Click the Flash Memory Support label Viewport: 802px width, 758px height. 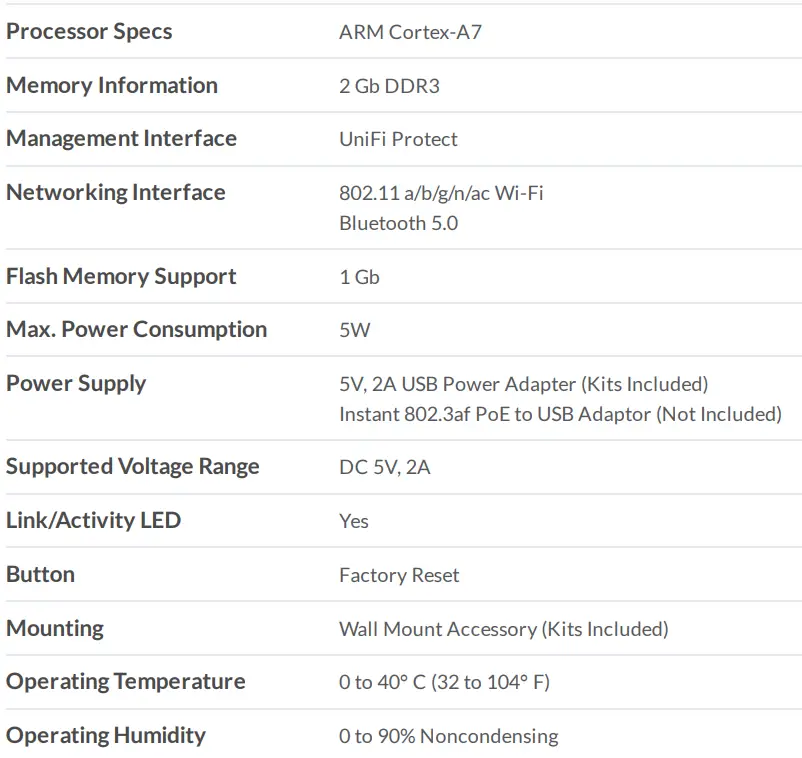pos(121,276)
